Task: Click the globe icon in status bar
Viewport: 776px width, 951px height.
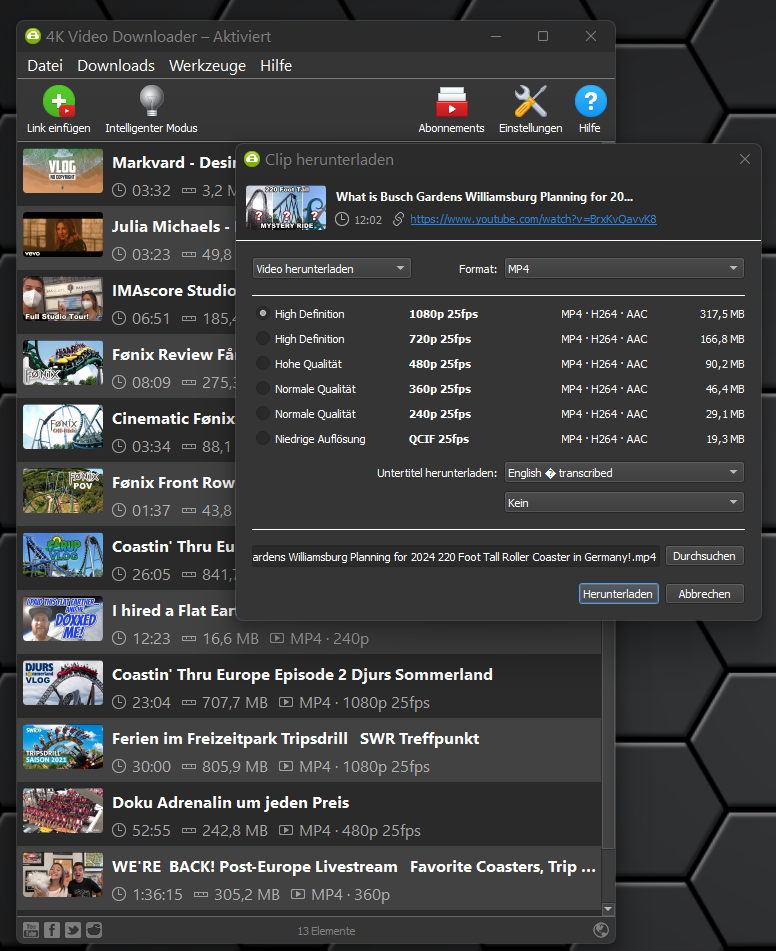Action: pos(601,930)
